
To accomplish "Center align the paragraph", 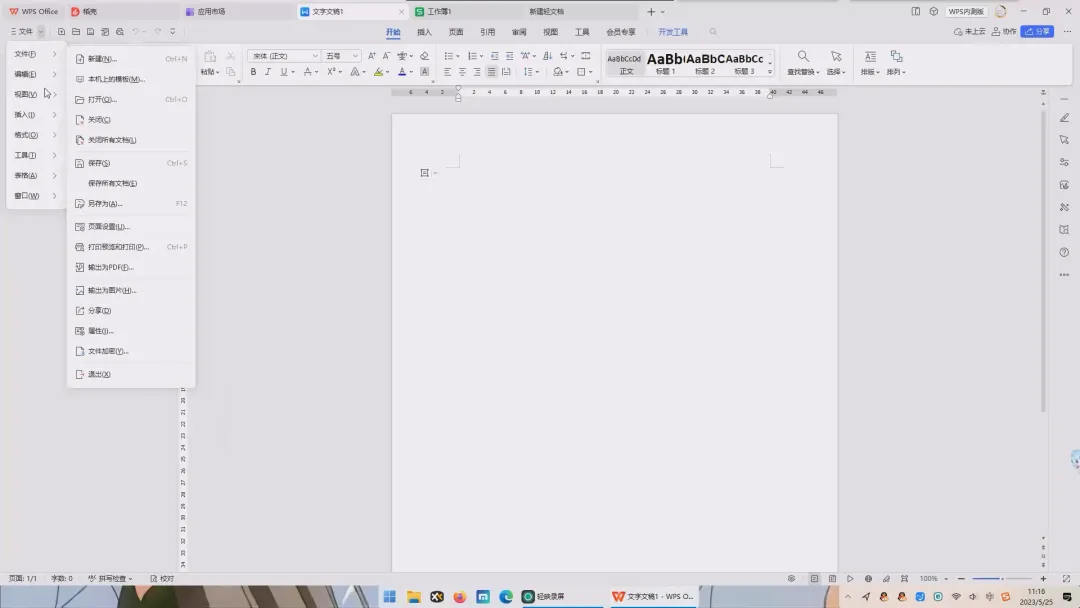I will pos(462,72).
